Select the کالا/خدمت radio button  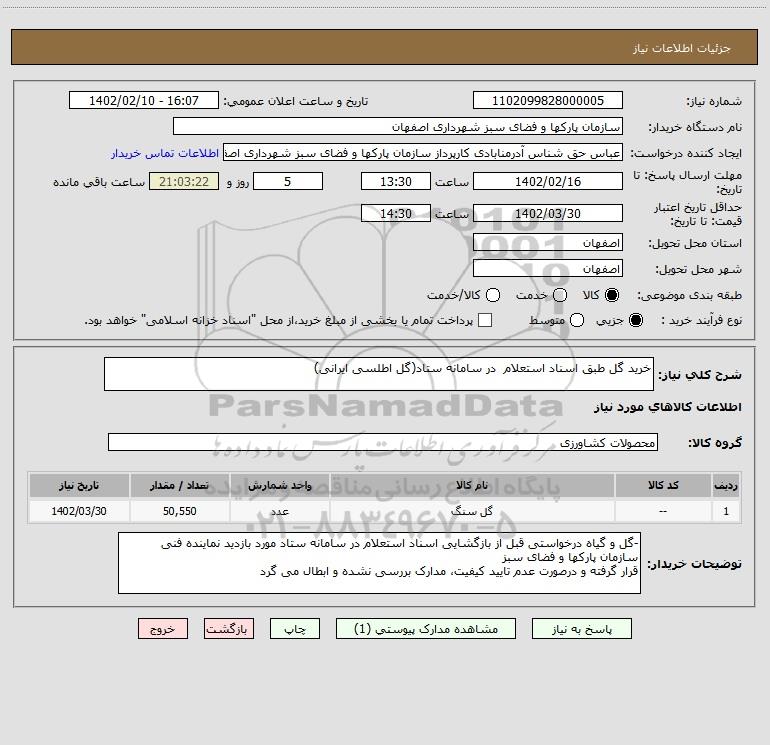click(x=493, y=295)
